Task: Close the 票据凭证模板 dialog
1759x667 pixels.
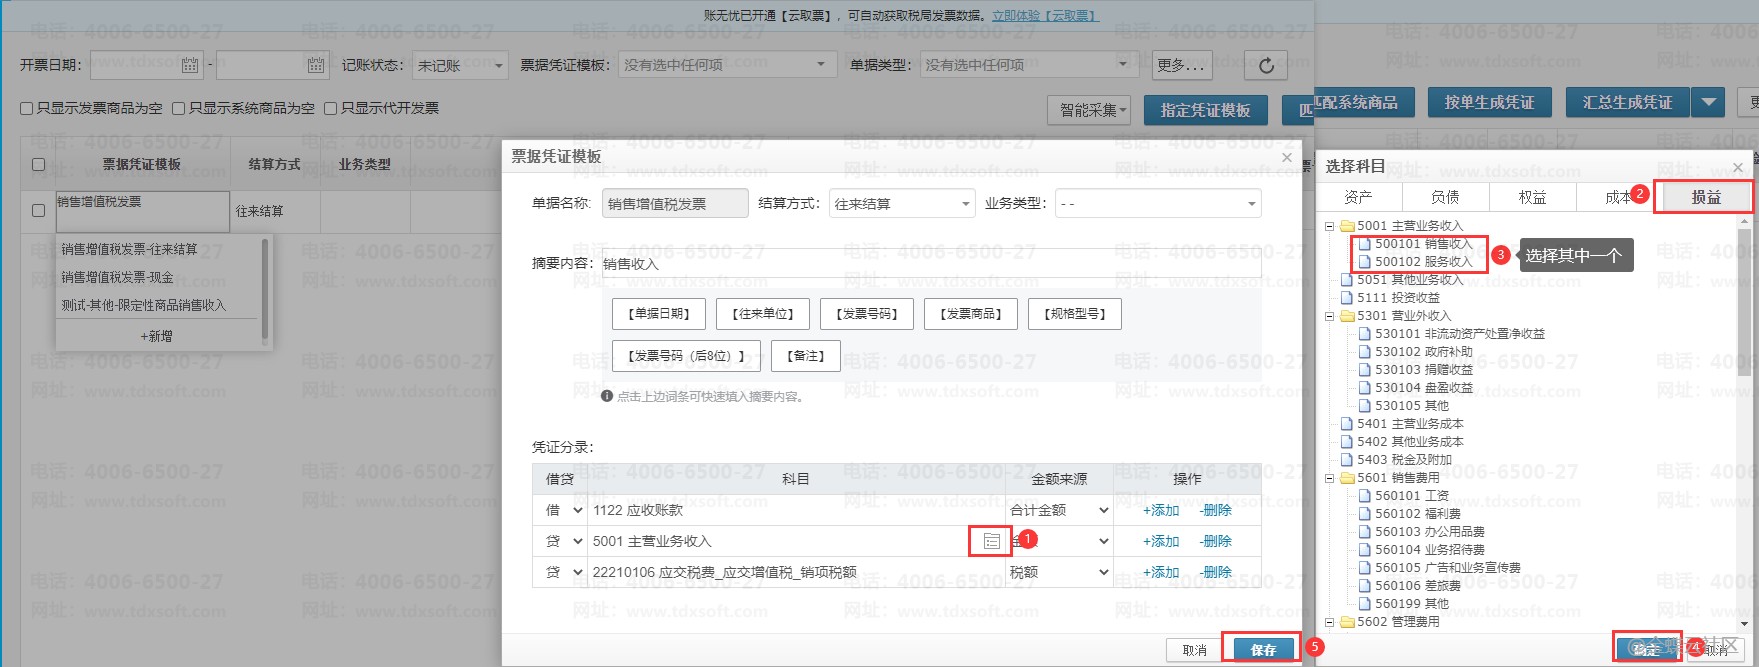Action: pos(1287,157)
